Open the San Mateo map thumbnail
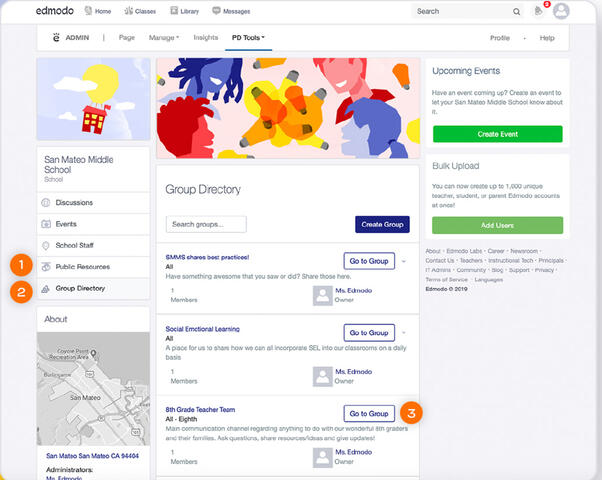 (x=93, y=388)
